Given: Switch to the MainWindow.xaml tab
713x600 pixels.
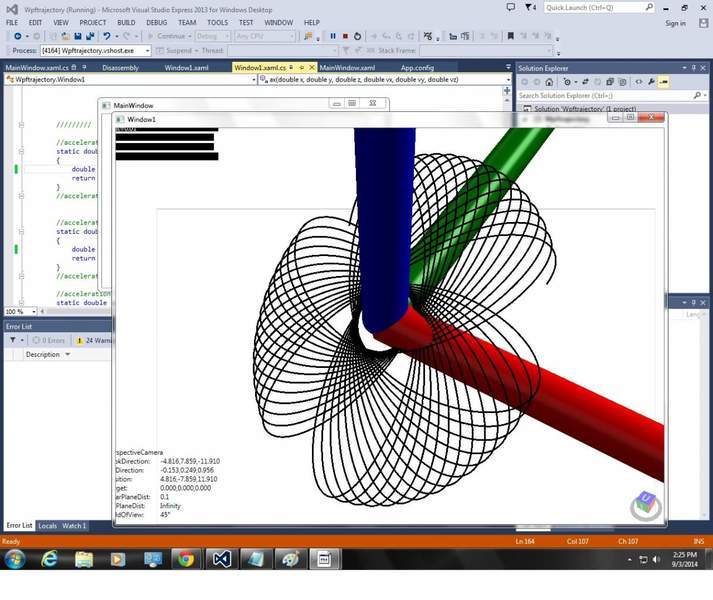Looking at the screenshot, I should pyautogui.click(x=346, y=68).
